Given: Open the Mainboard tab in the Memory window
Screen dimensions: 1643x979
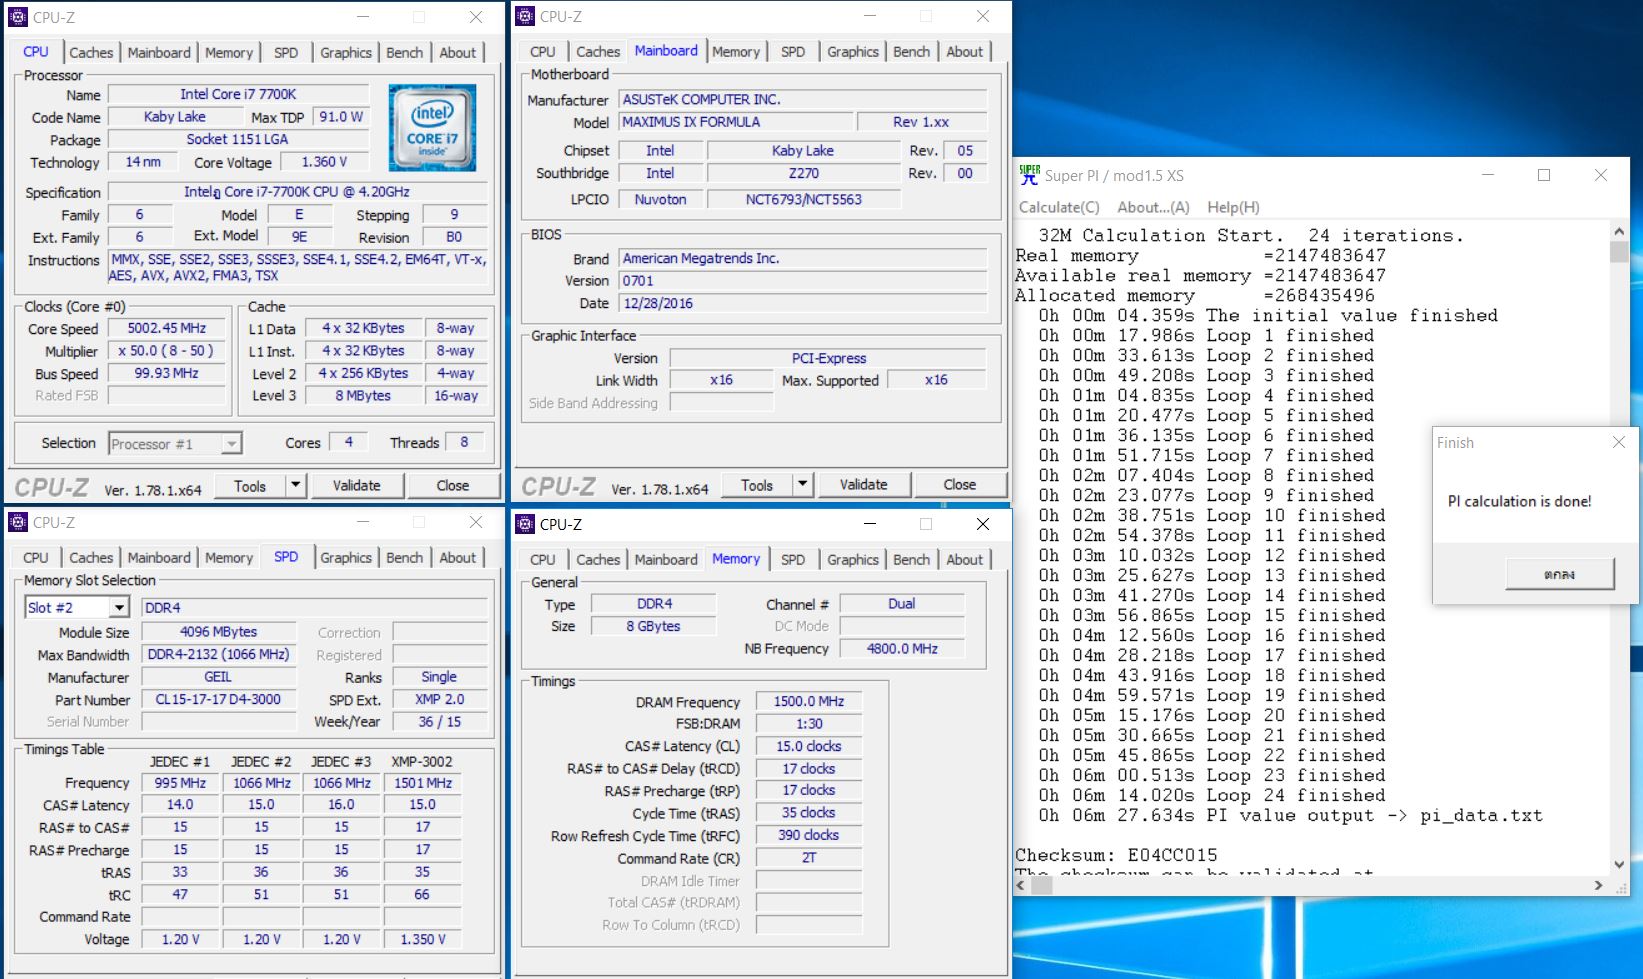Looking at the screenshot, I should (x=666, y=559).
